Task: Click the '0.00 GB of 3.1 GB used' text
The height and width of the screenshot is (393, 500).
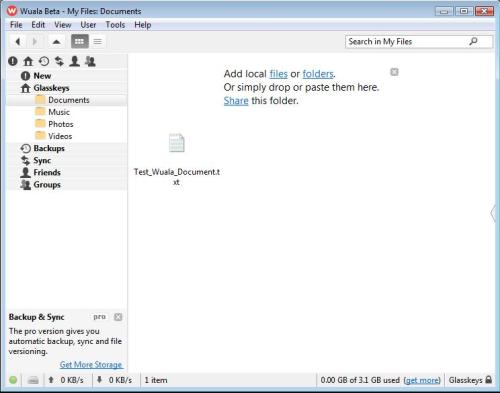Action: coord(360,380)
